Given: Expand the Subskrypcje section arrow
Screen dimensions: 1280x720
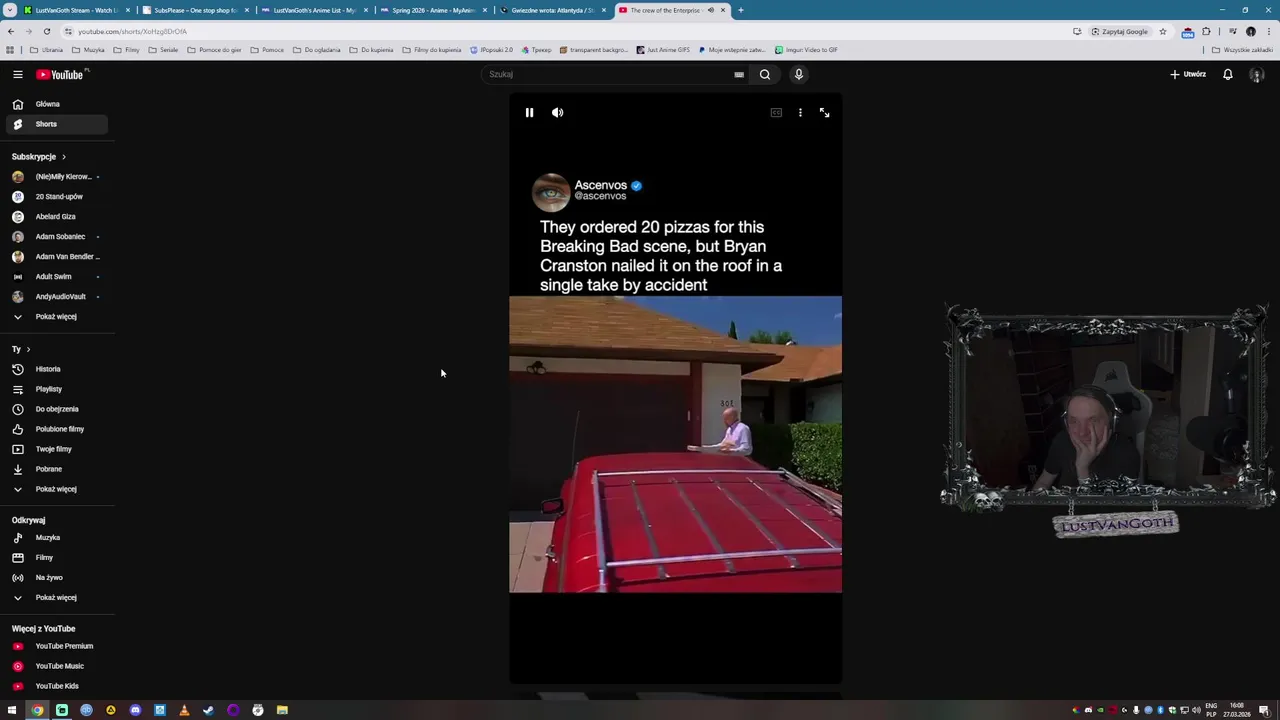Looking at the screenshot, I should [x=63, y=157].
